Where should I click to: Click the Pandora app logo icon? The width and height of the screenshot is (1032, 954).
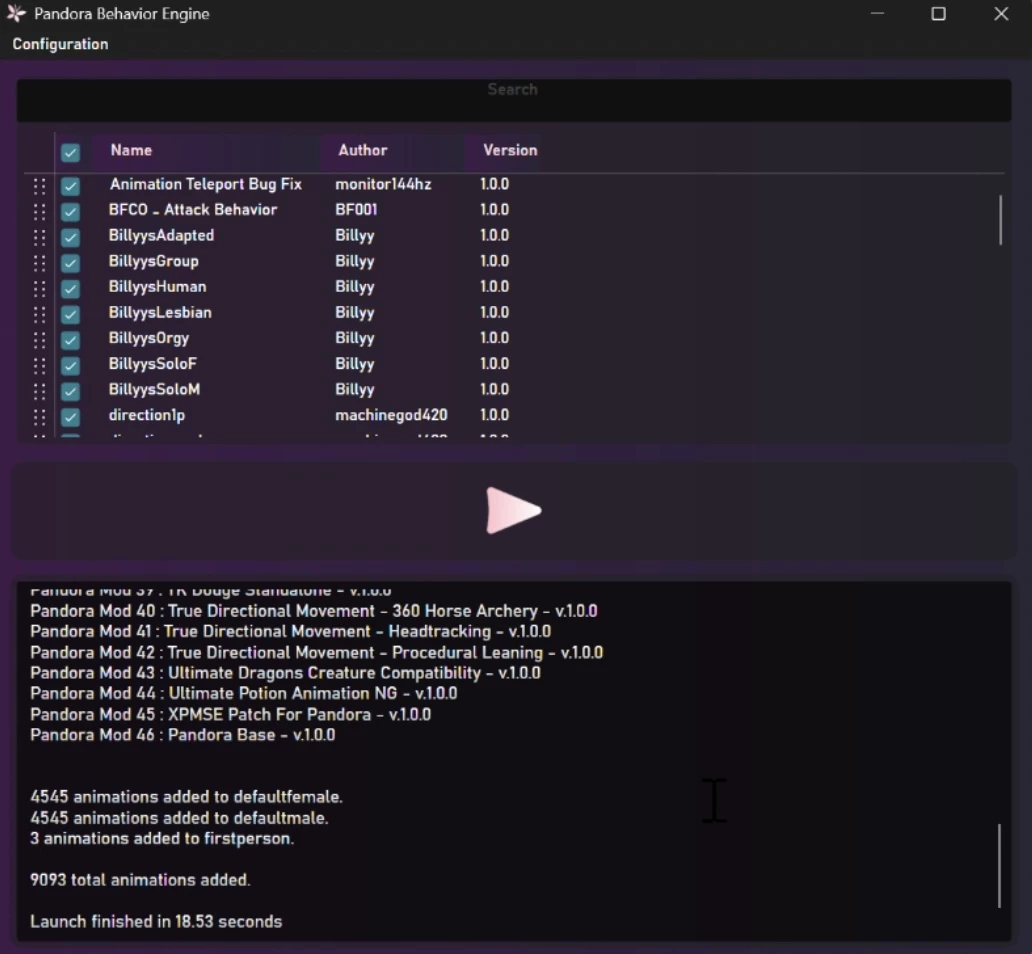tap(16, 14)
